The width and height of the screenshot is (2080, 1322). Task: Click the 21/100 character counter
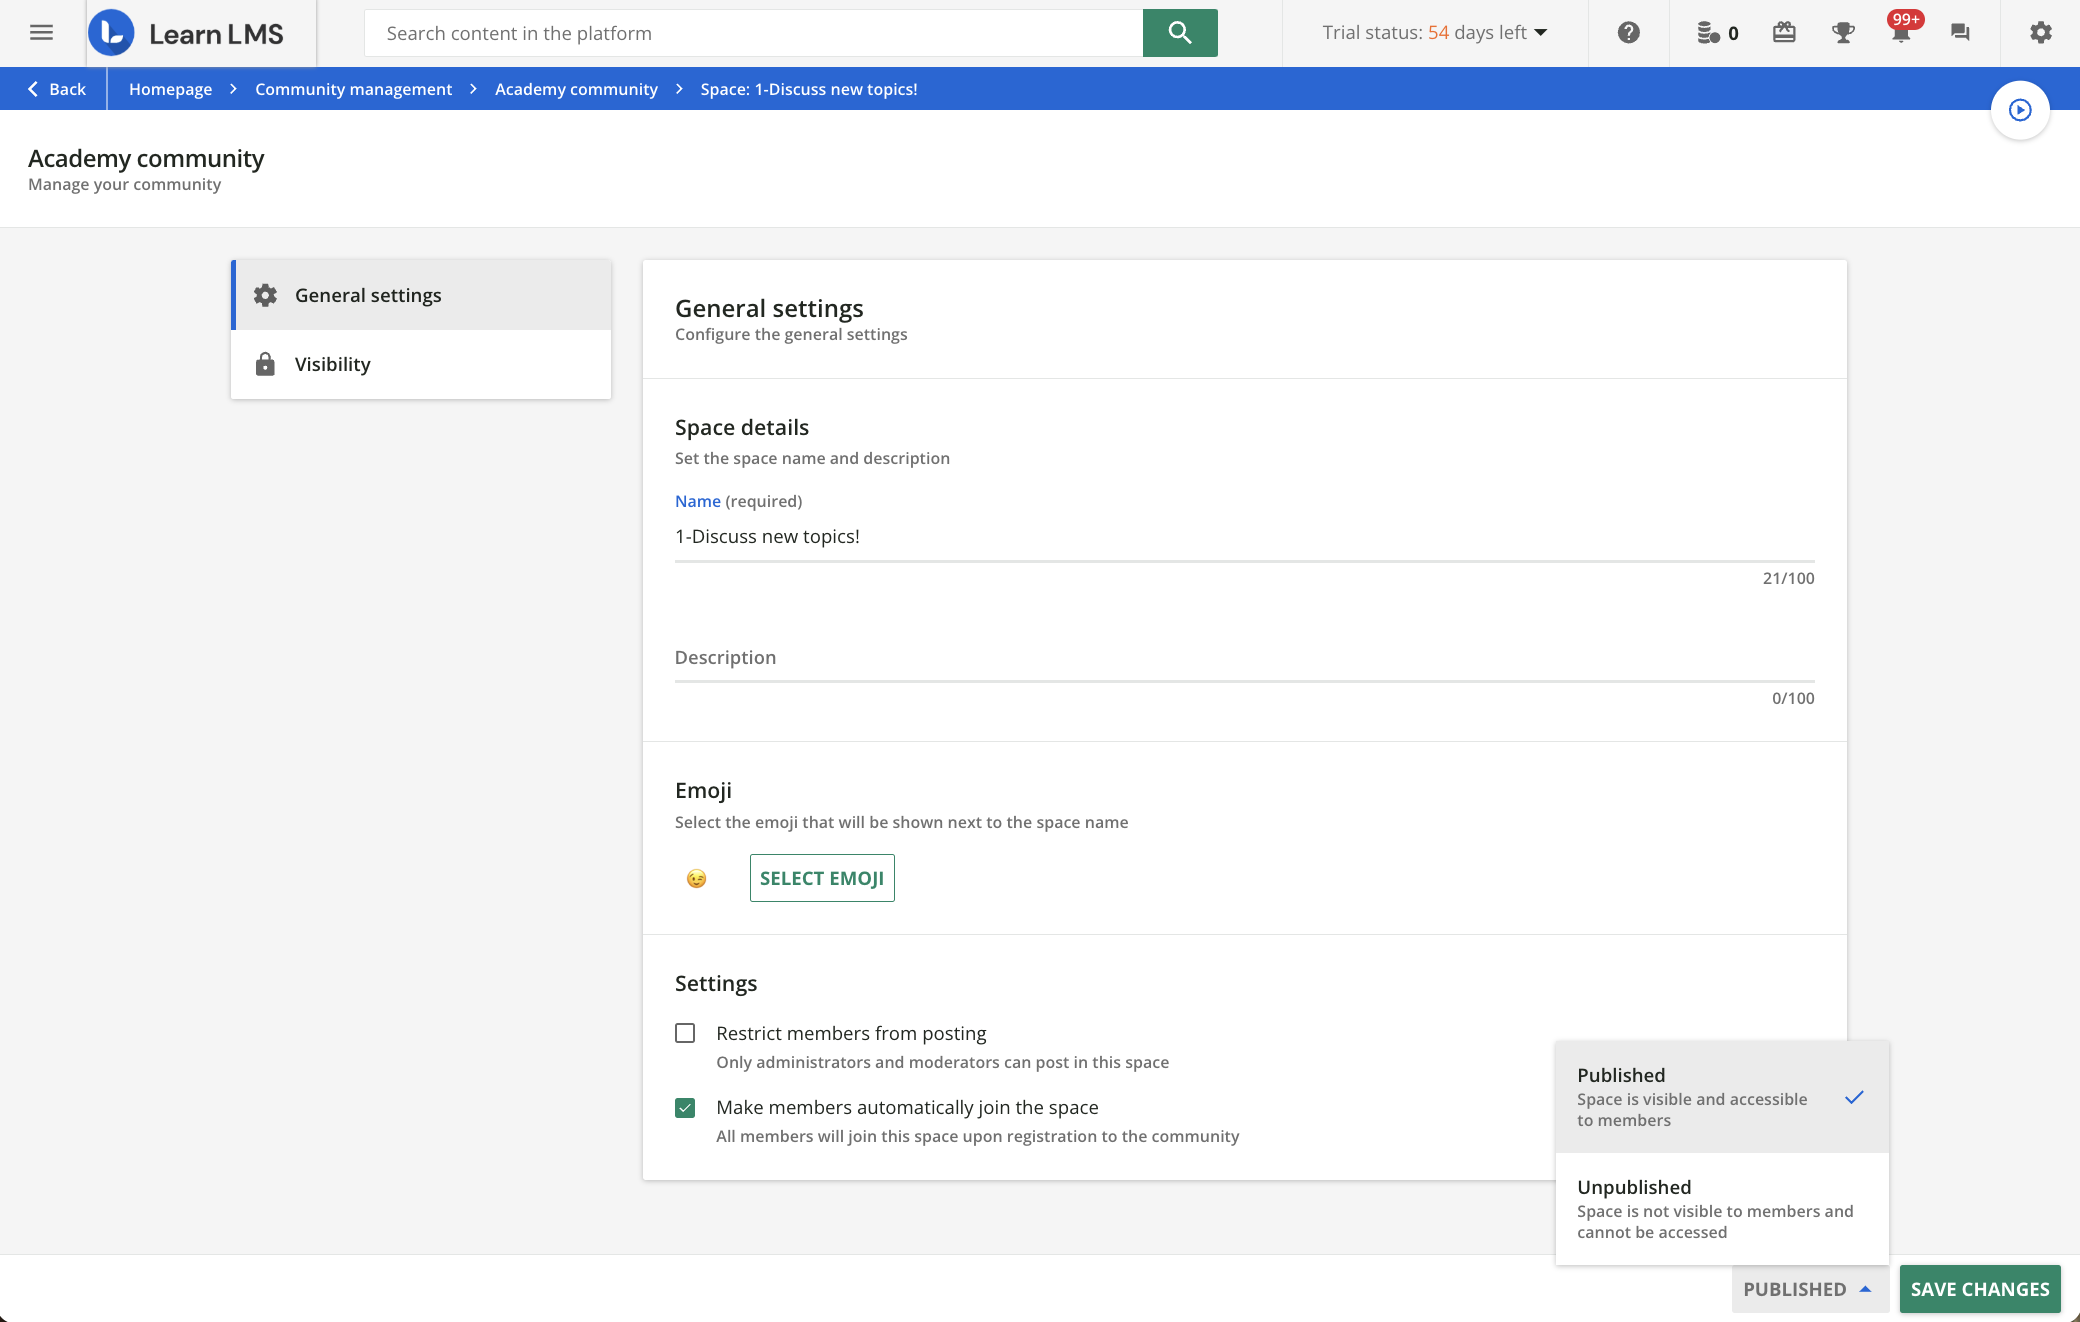coord(1788,578)
